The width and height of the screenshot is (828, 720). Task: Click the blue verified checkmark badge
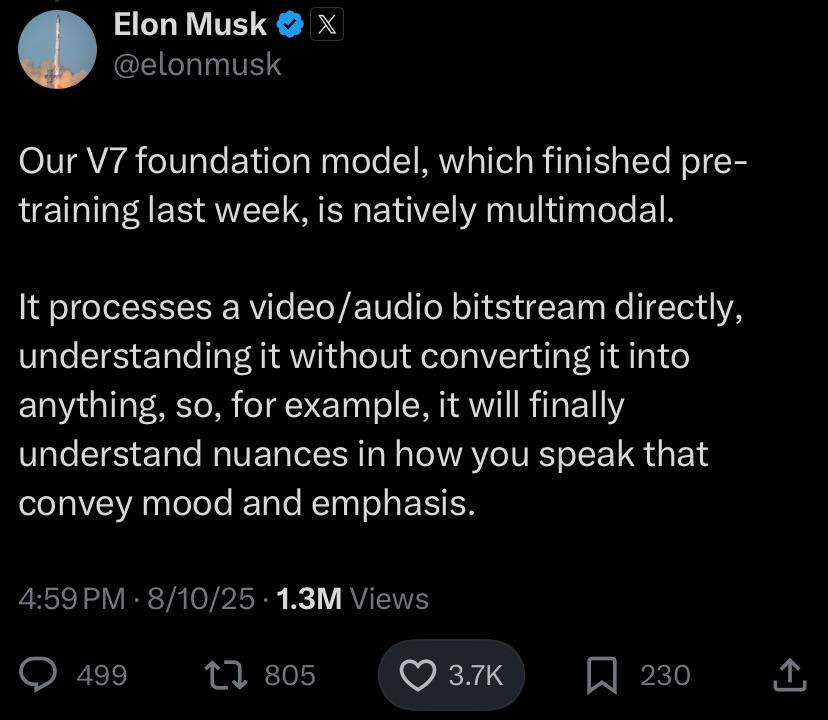[x=290, y=24]
